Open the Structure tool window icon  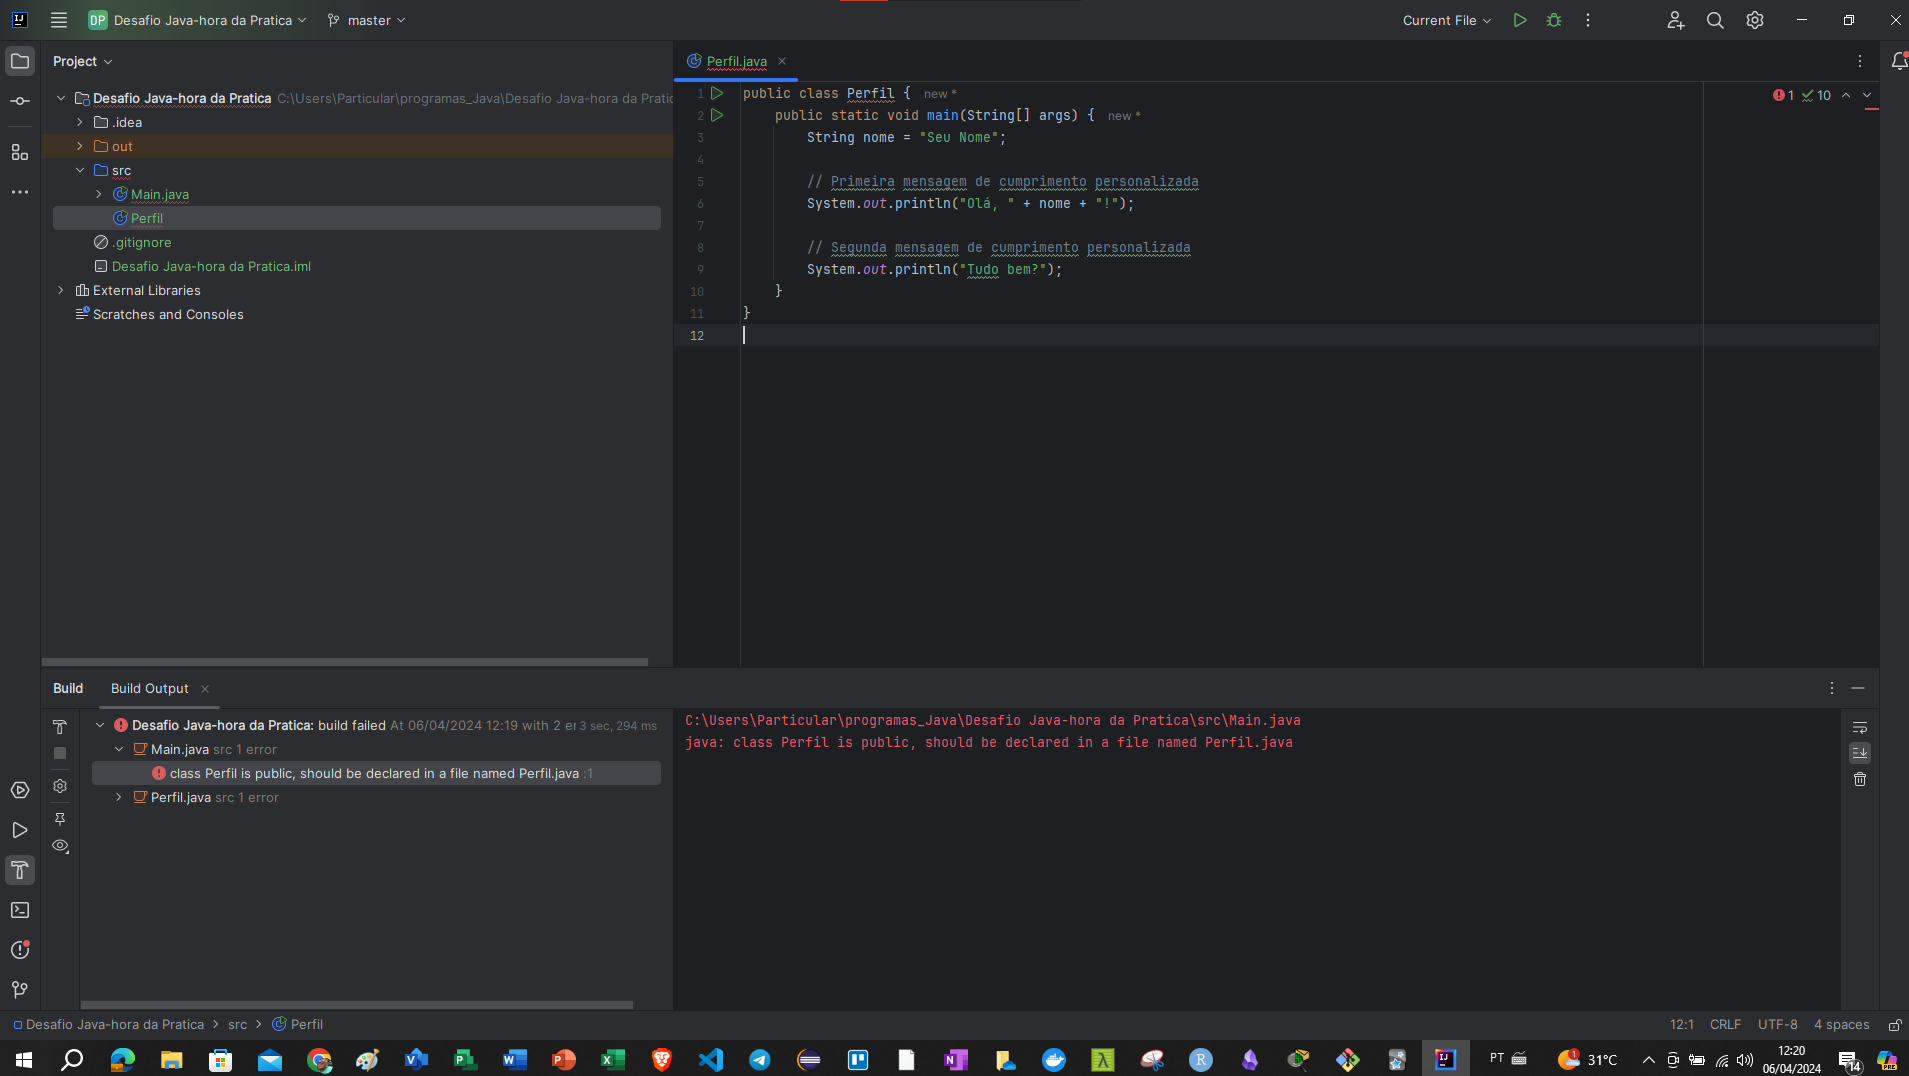20,152
